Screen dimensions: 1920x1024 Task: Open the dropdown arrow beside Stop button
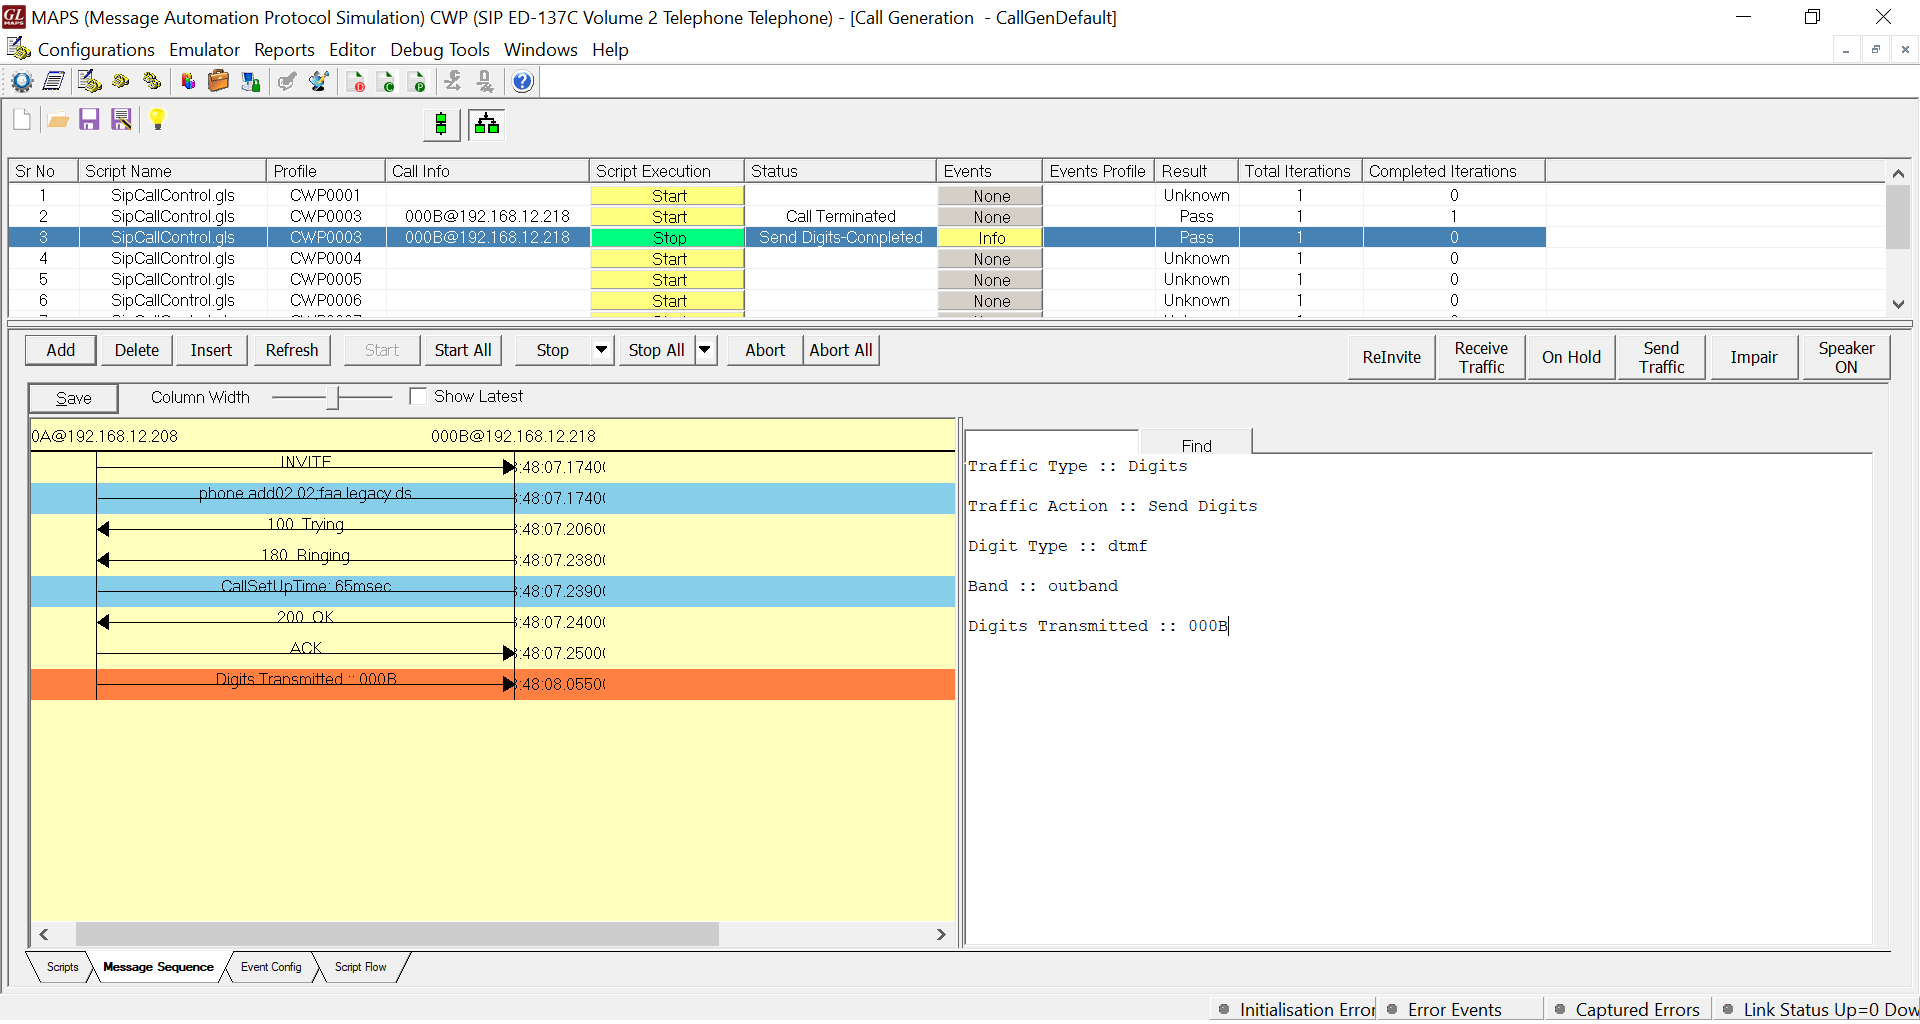[601, 350]
